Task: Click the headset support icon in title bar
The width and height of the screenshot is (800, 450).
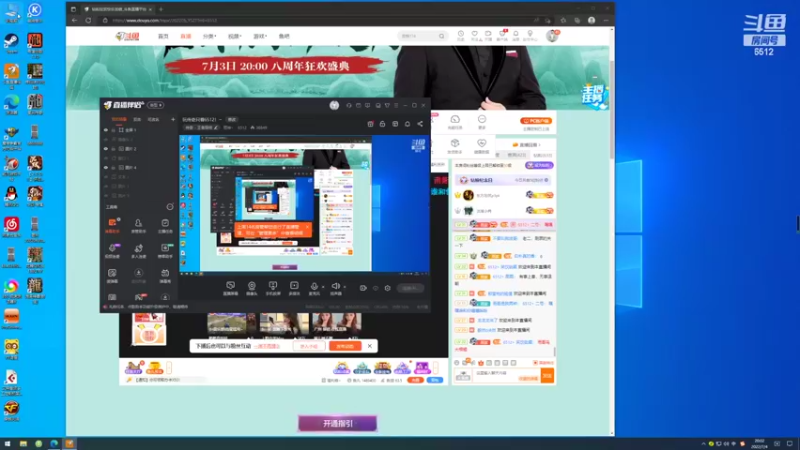Action: [349, 106]
